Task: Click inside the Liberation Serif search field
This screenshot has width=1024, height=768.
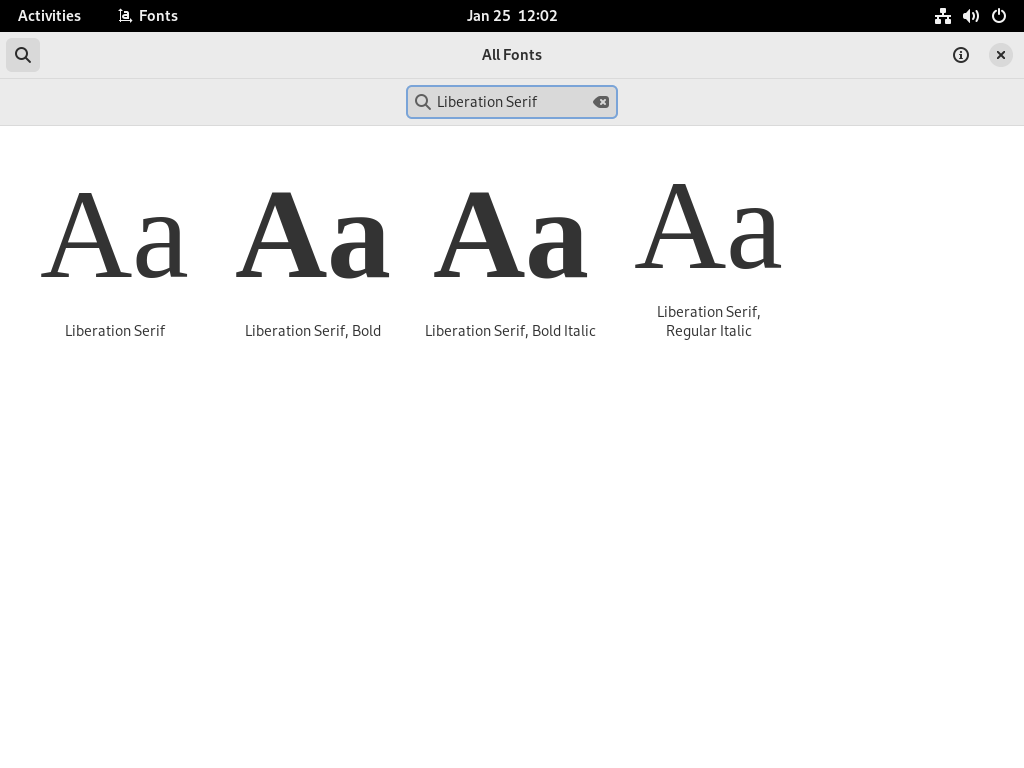Action: coord(511,102)
